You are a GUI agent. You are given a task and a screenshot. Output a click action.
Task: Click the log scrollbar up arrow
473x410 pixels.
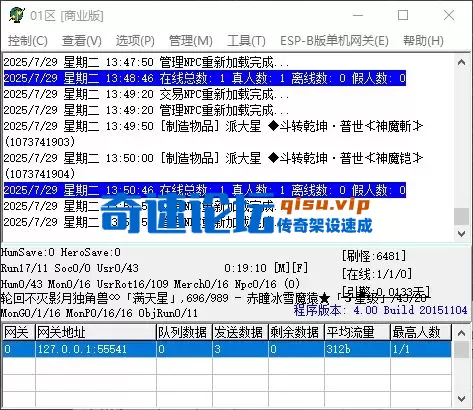pos(462,62)
